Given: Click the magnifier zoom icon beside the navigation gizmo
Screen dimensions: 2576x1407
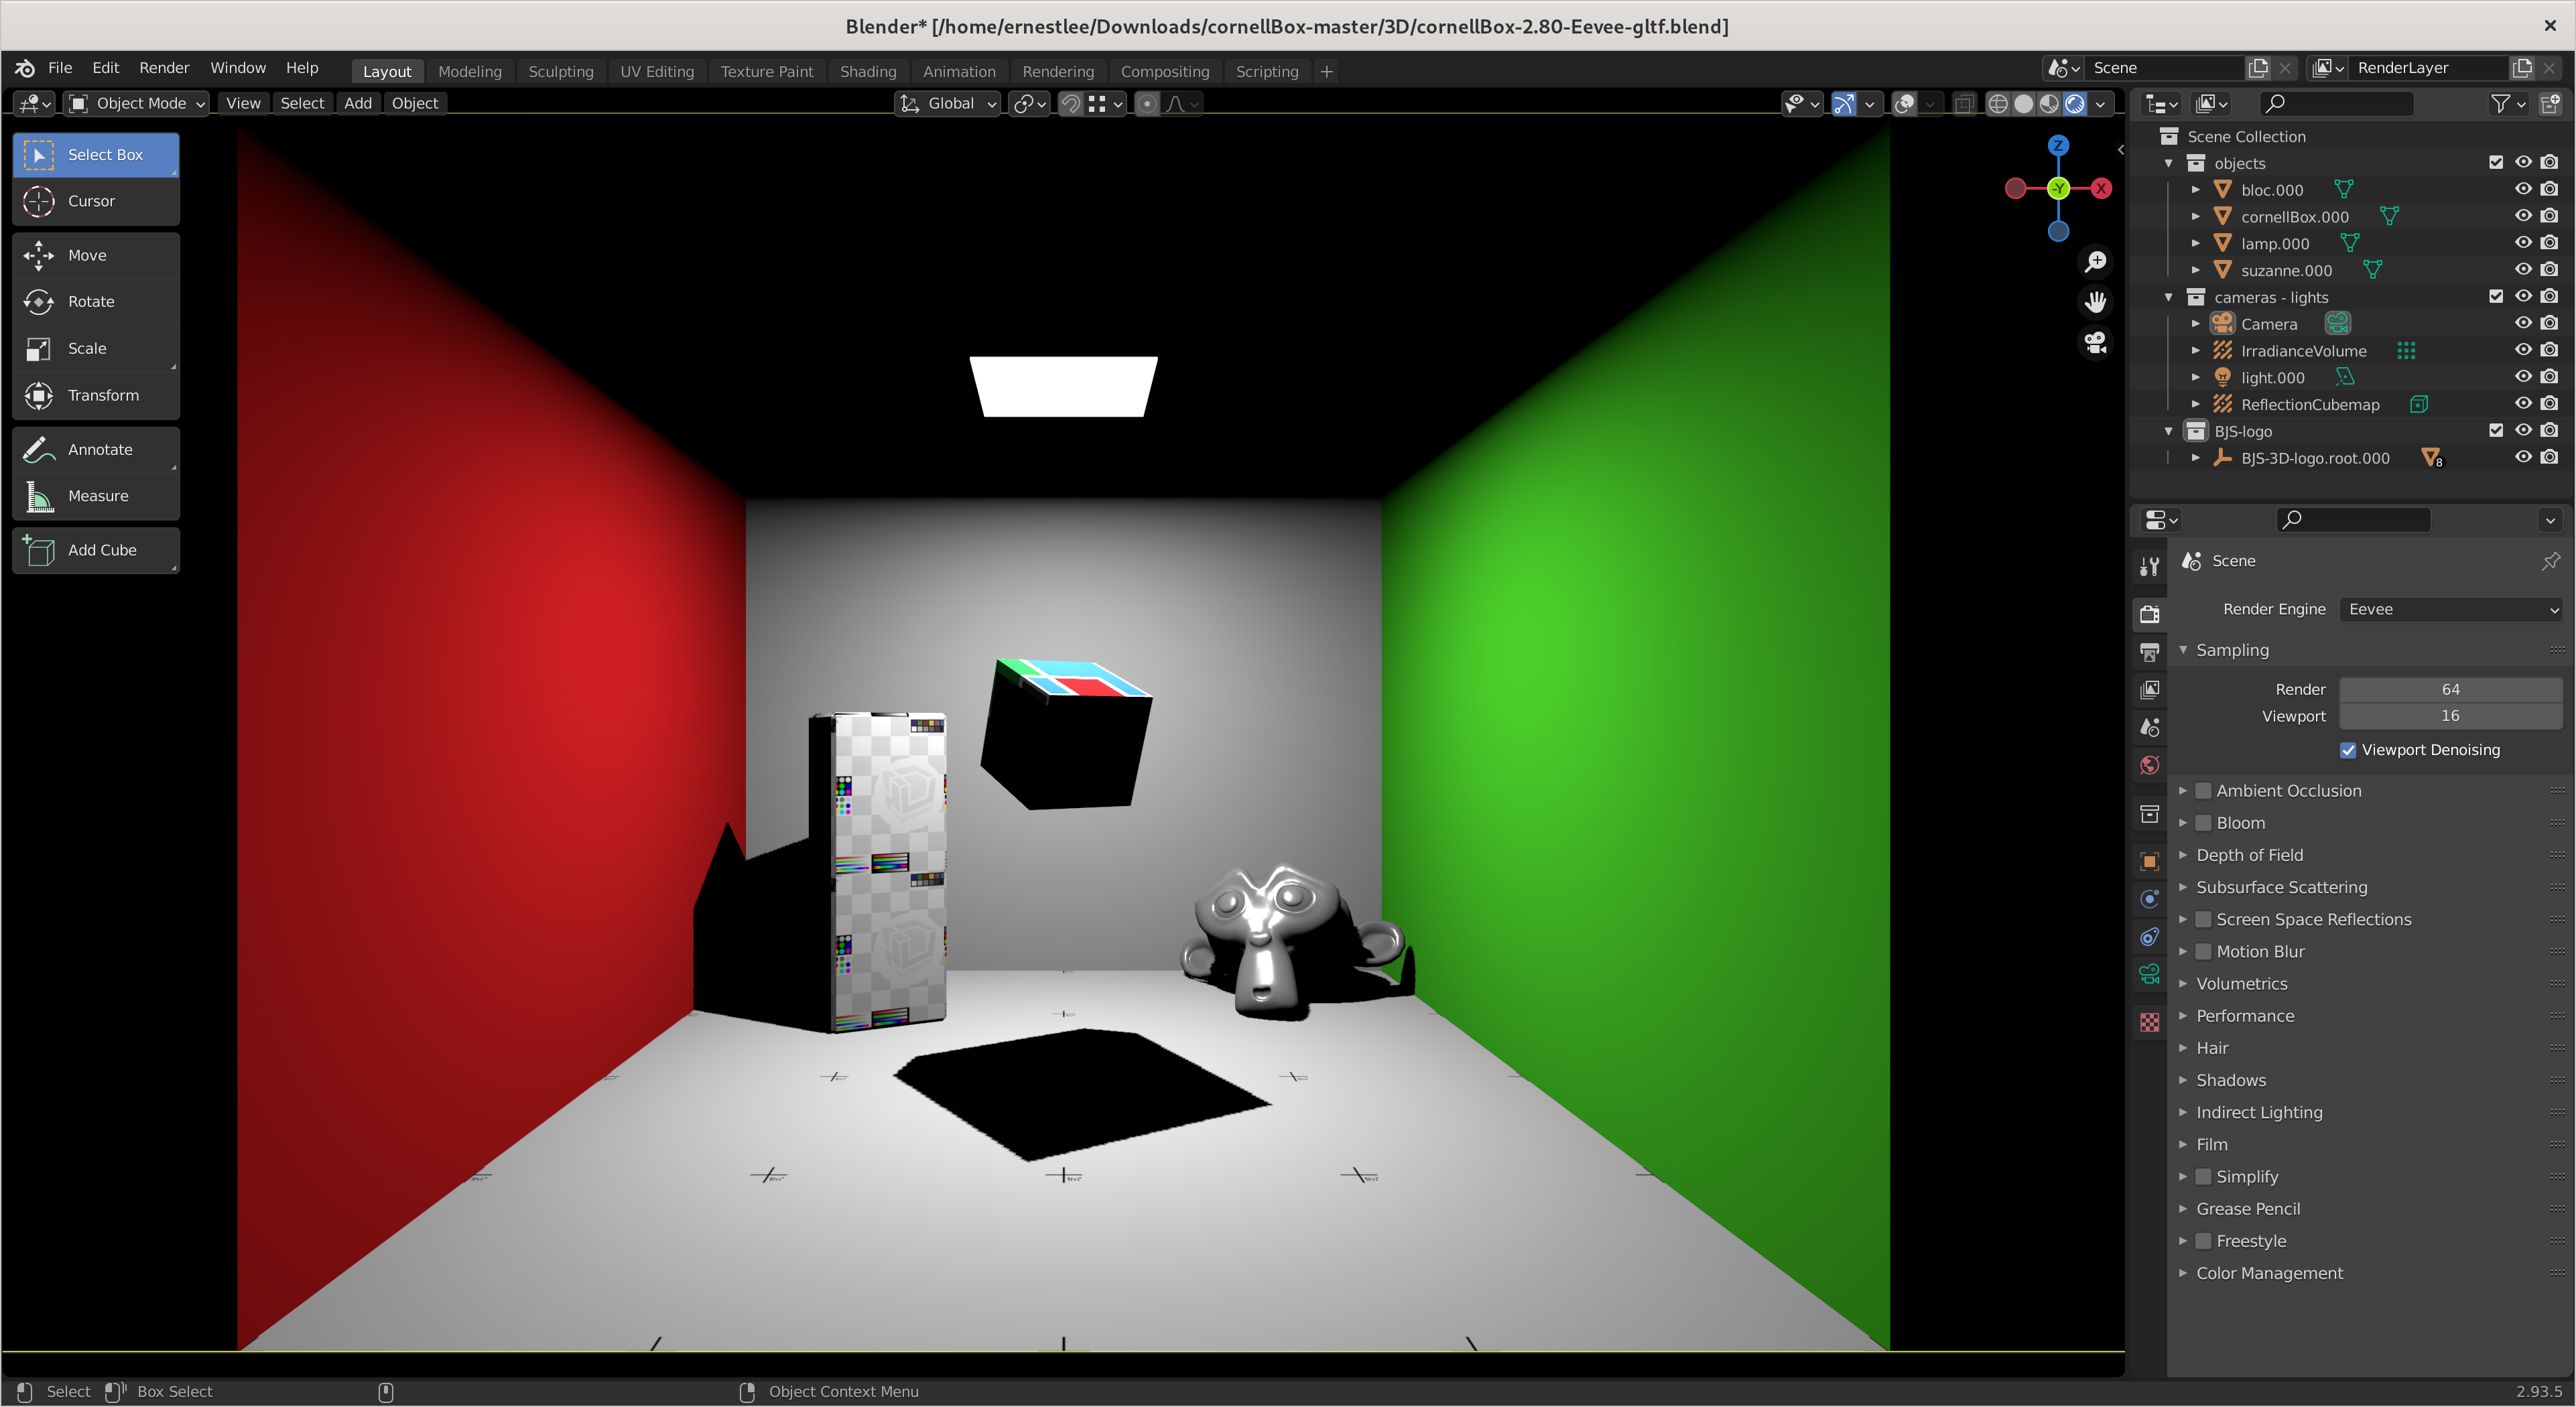Looking at the screenshot, I should coord(2096,261).
